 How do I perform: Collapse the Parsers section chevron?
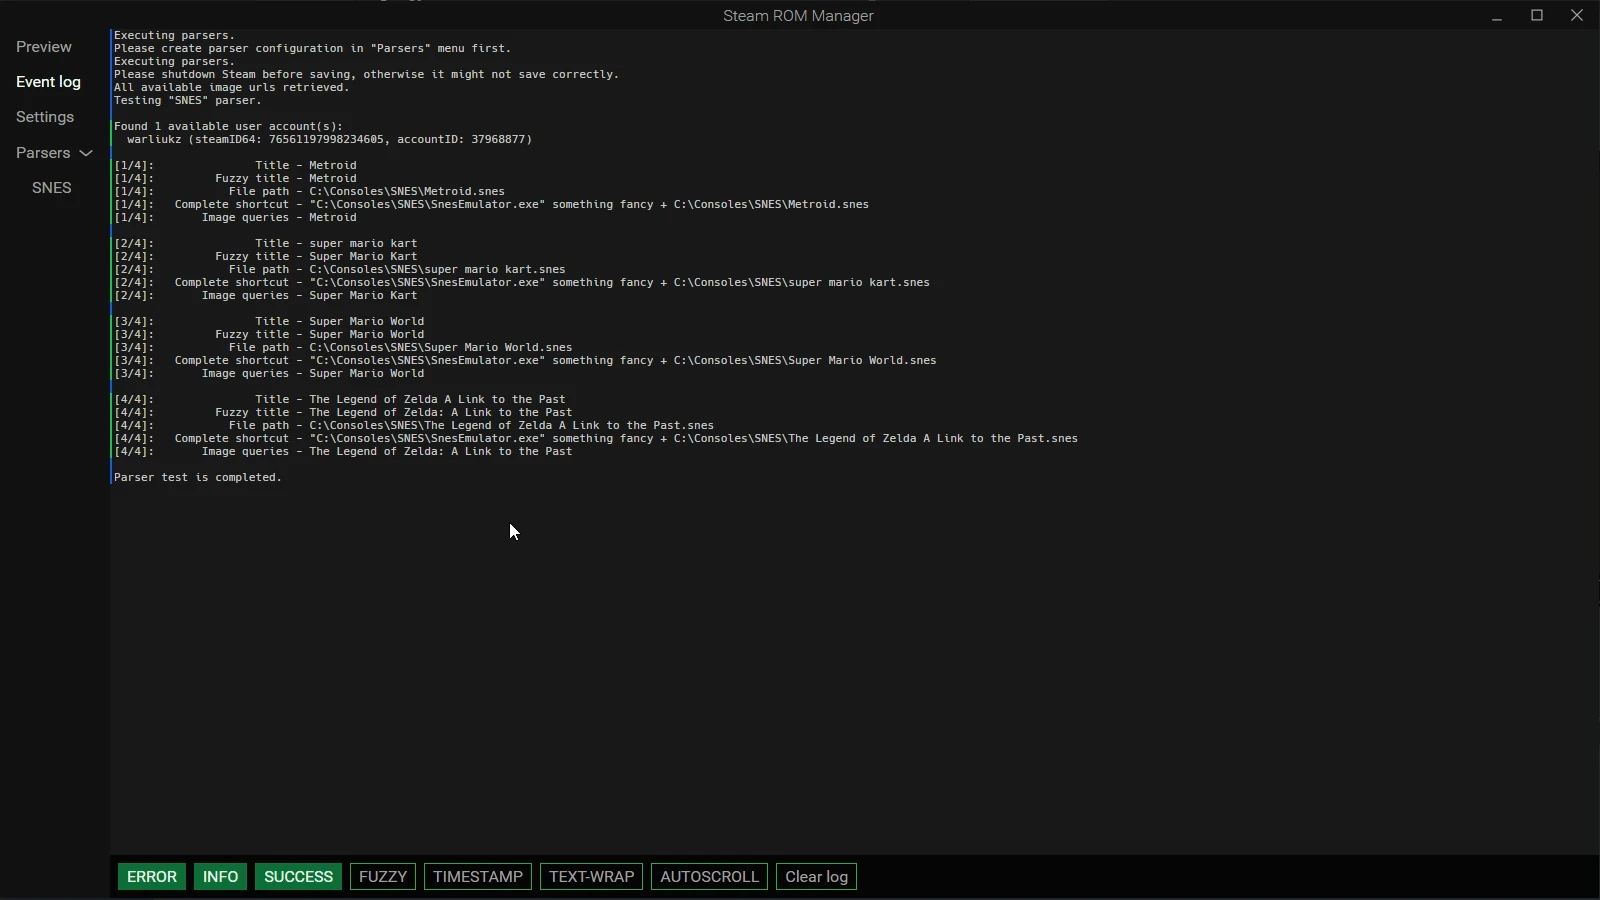point(86,153)
